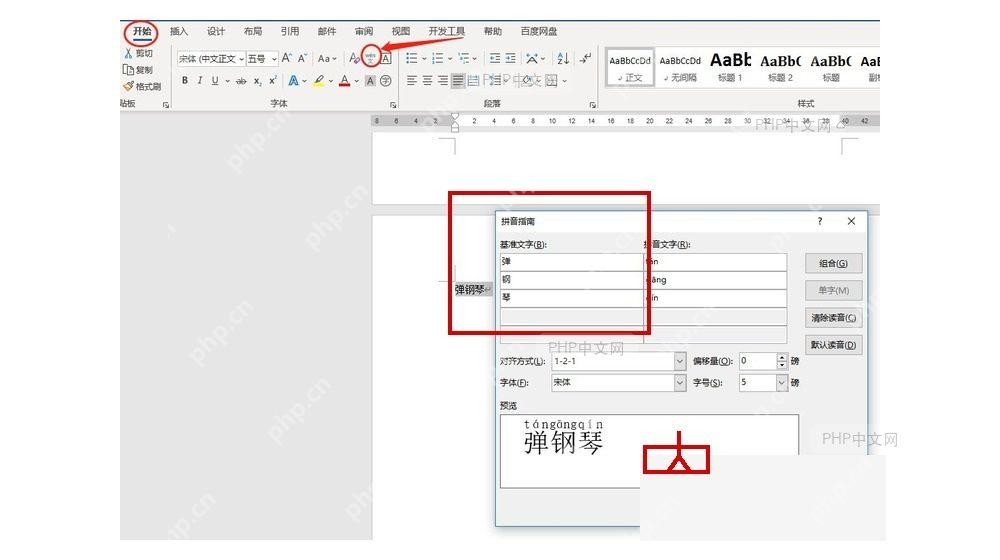Toggle show paragraph marks icon
Image resolution: width=1000 pixels, height=560 pixels.
click(x=585, y=59)
